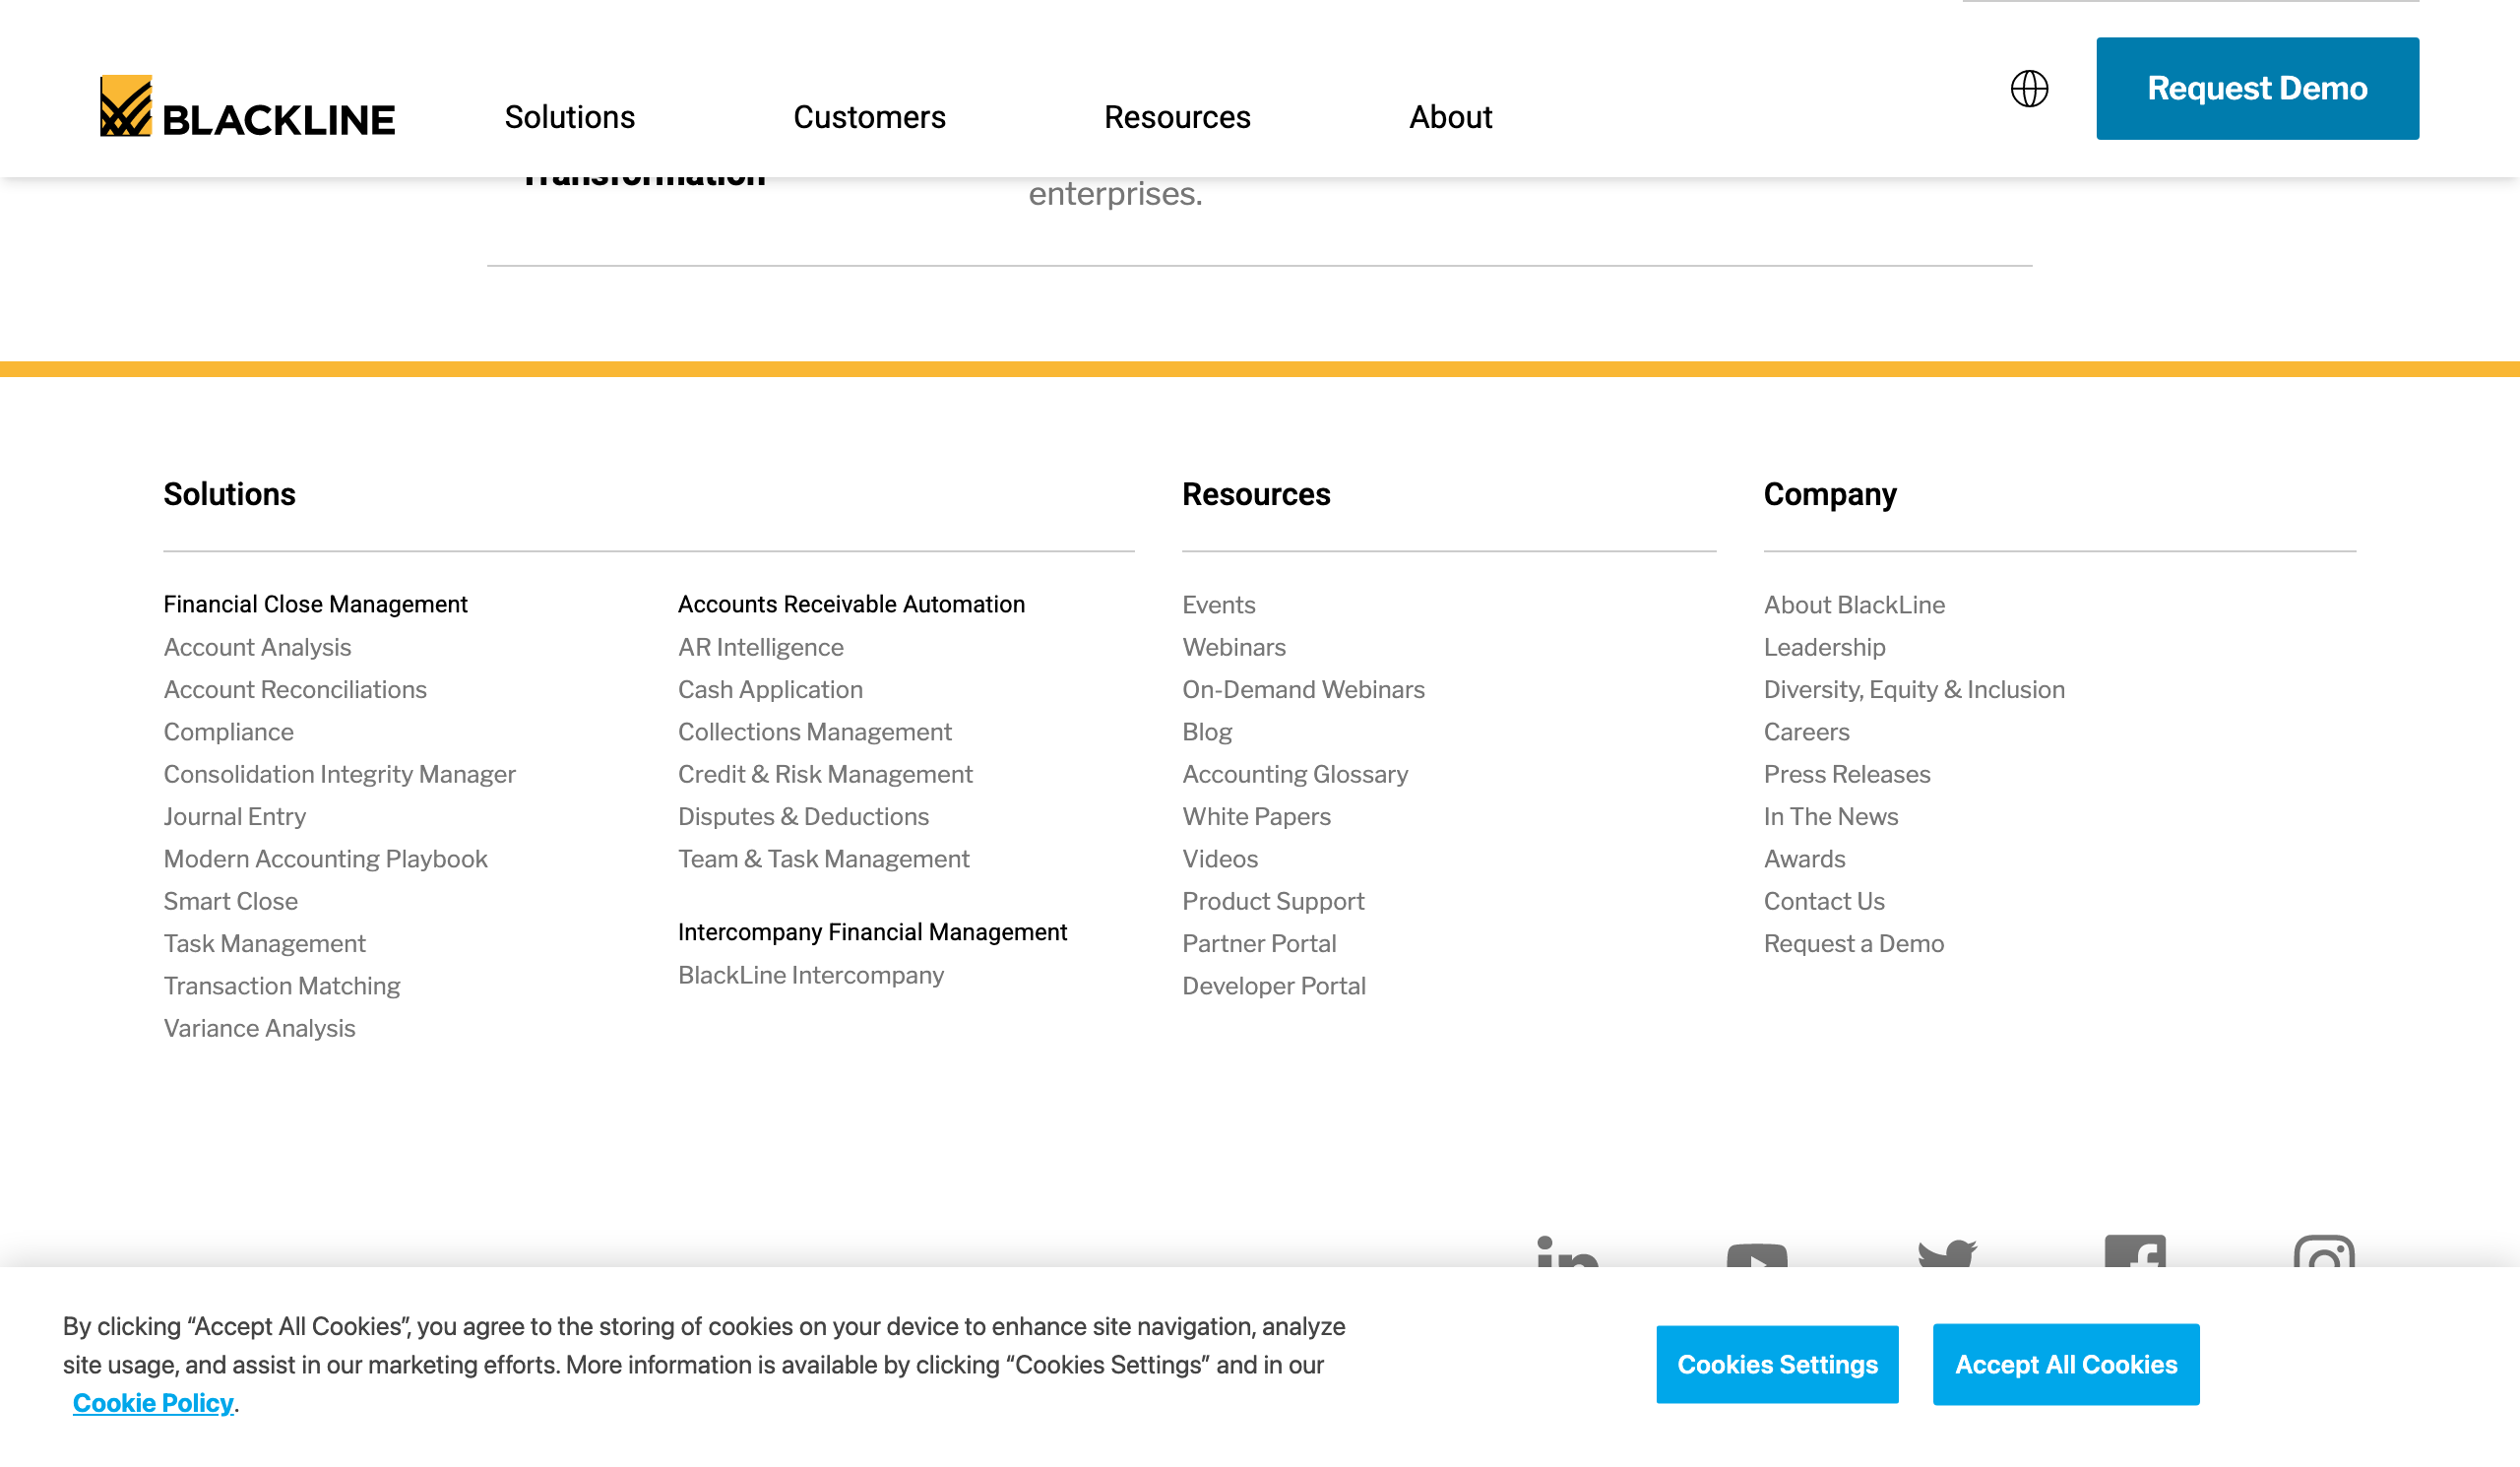Click the Cookies Settings button
Screen dimensions: 2520x1467
(1777, 1364)
